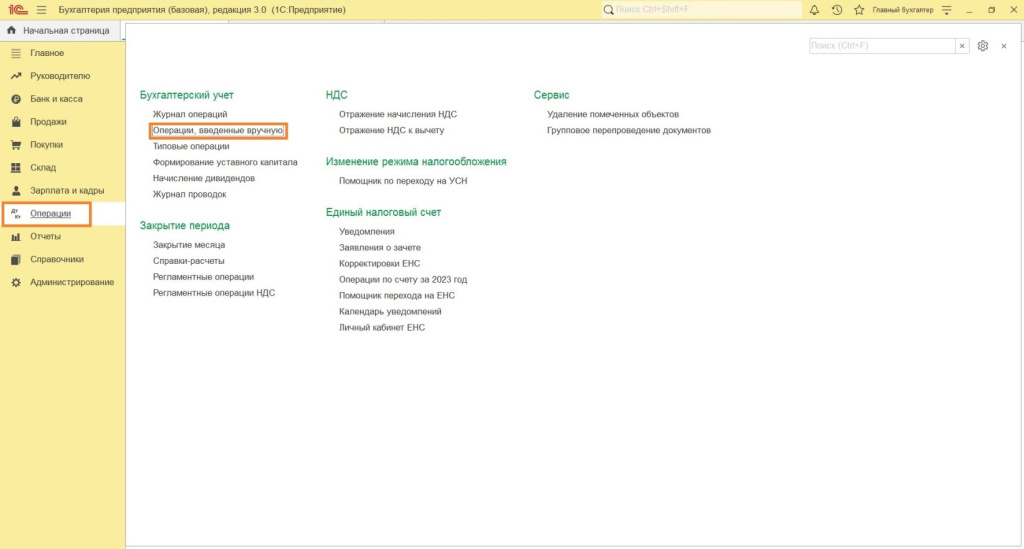The image size is (1024, 549).
Task: Open Закрытие месяца link
Action: coord(189,245)
